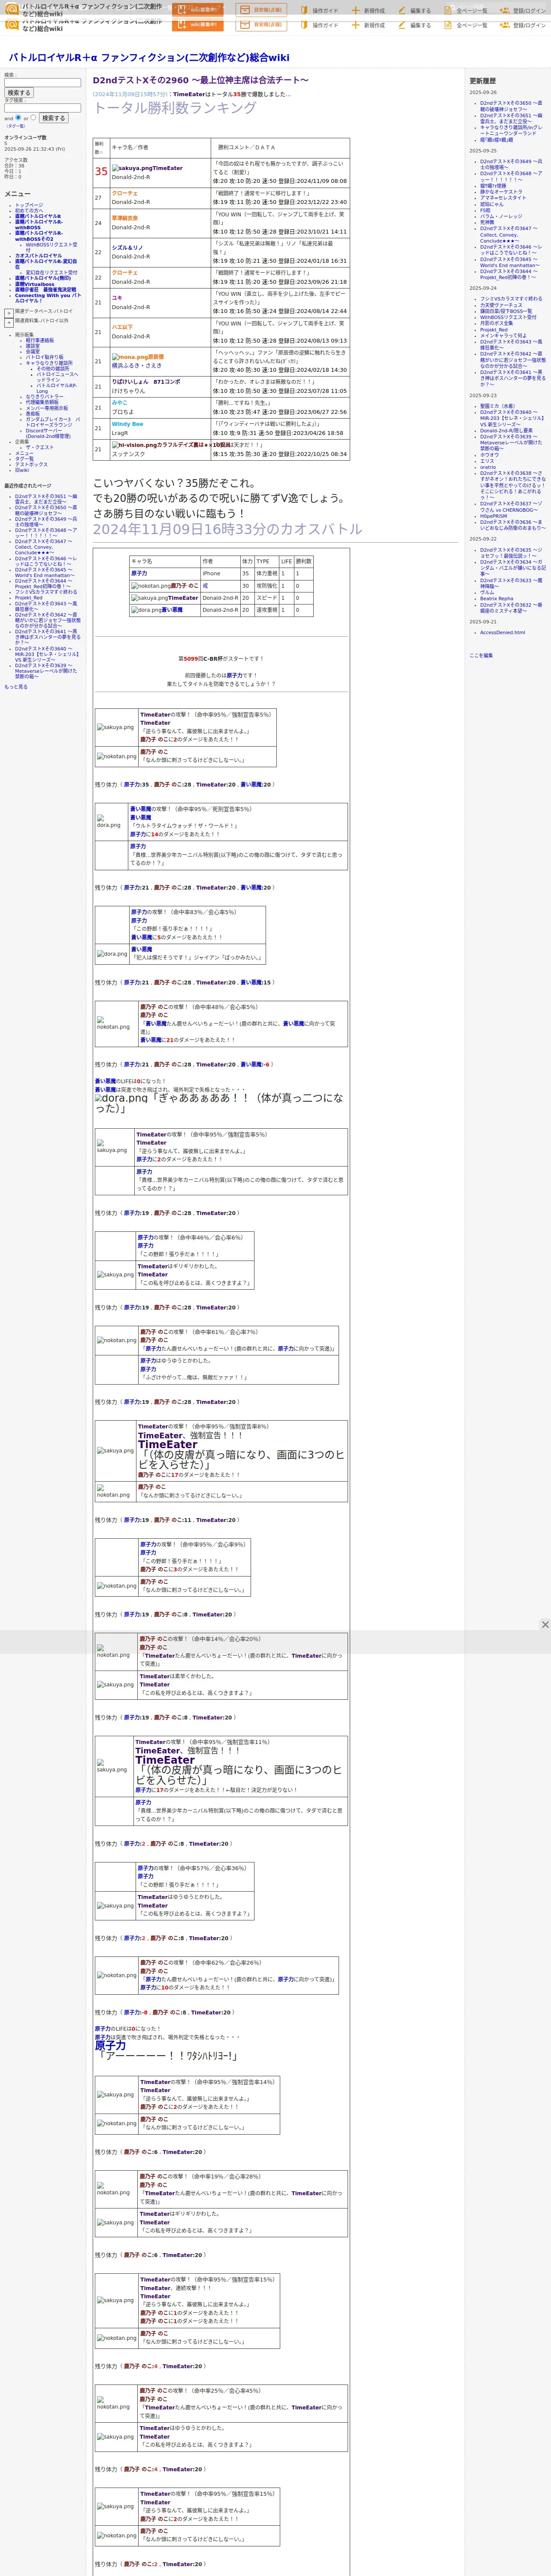Open Beatrix Repha history link

click(496, 599)
